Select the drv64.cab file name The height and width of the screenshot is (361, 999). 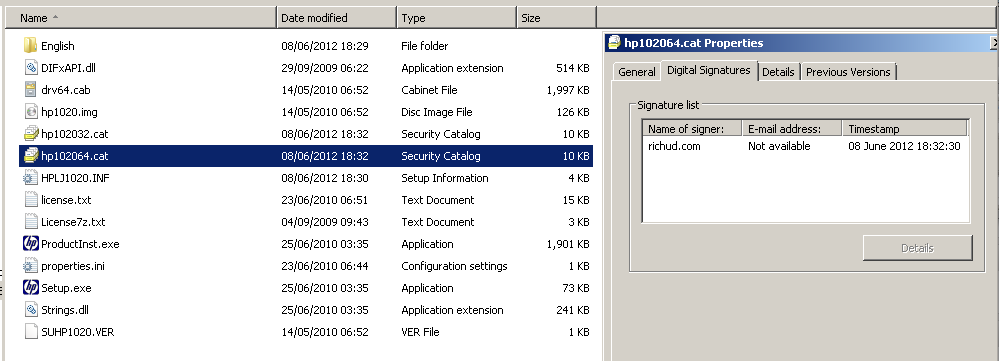click(66, 90)
